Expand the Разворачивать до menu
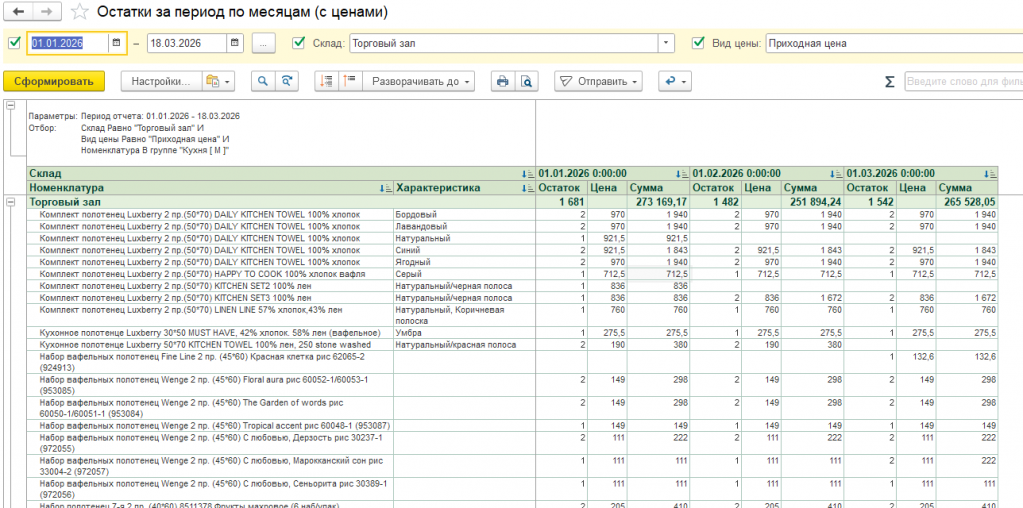 click(417, 81)
